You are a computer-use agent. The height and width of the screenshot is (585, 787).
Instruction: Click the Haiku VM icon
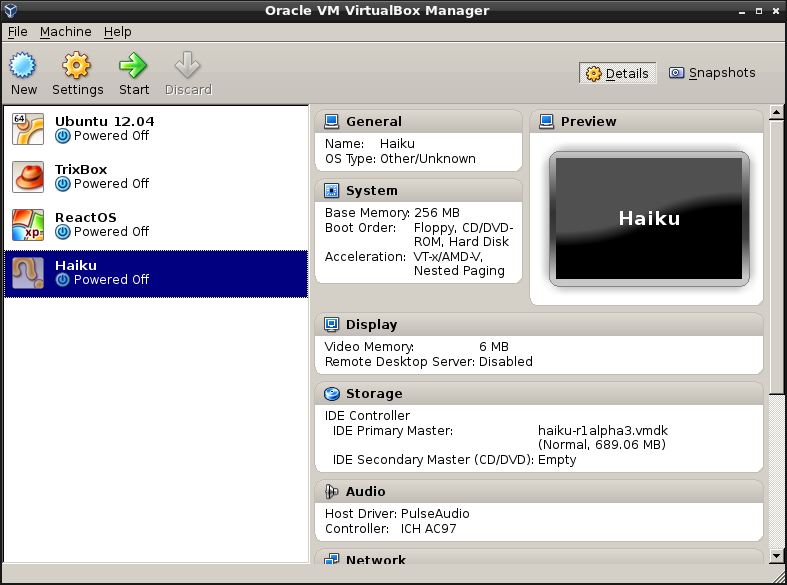[x=28, y=273]
